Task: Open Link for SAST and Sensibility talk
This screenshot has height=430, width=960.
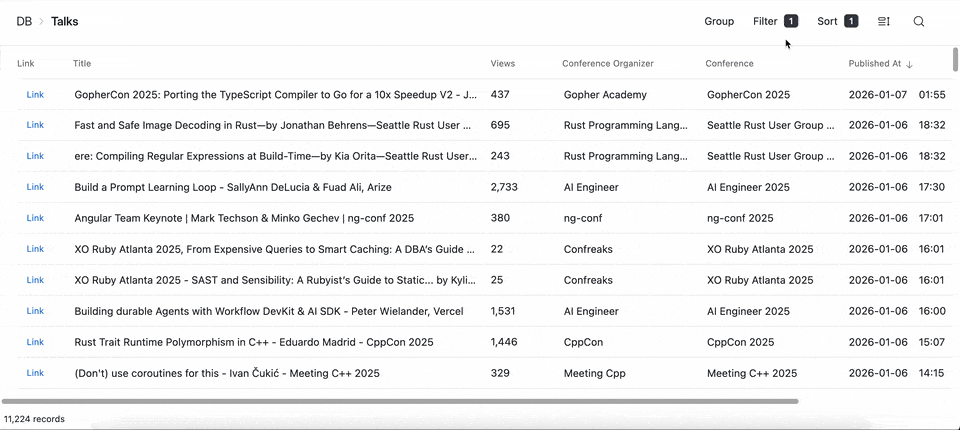Action: pyautogui.click(x=35, y=279)
